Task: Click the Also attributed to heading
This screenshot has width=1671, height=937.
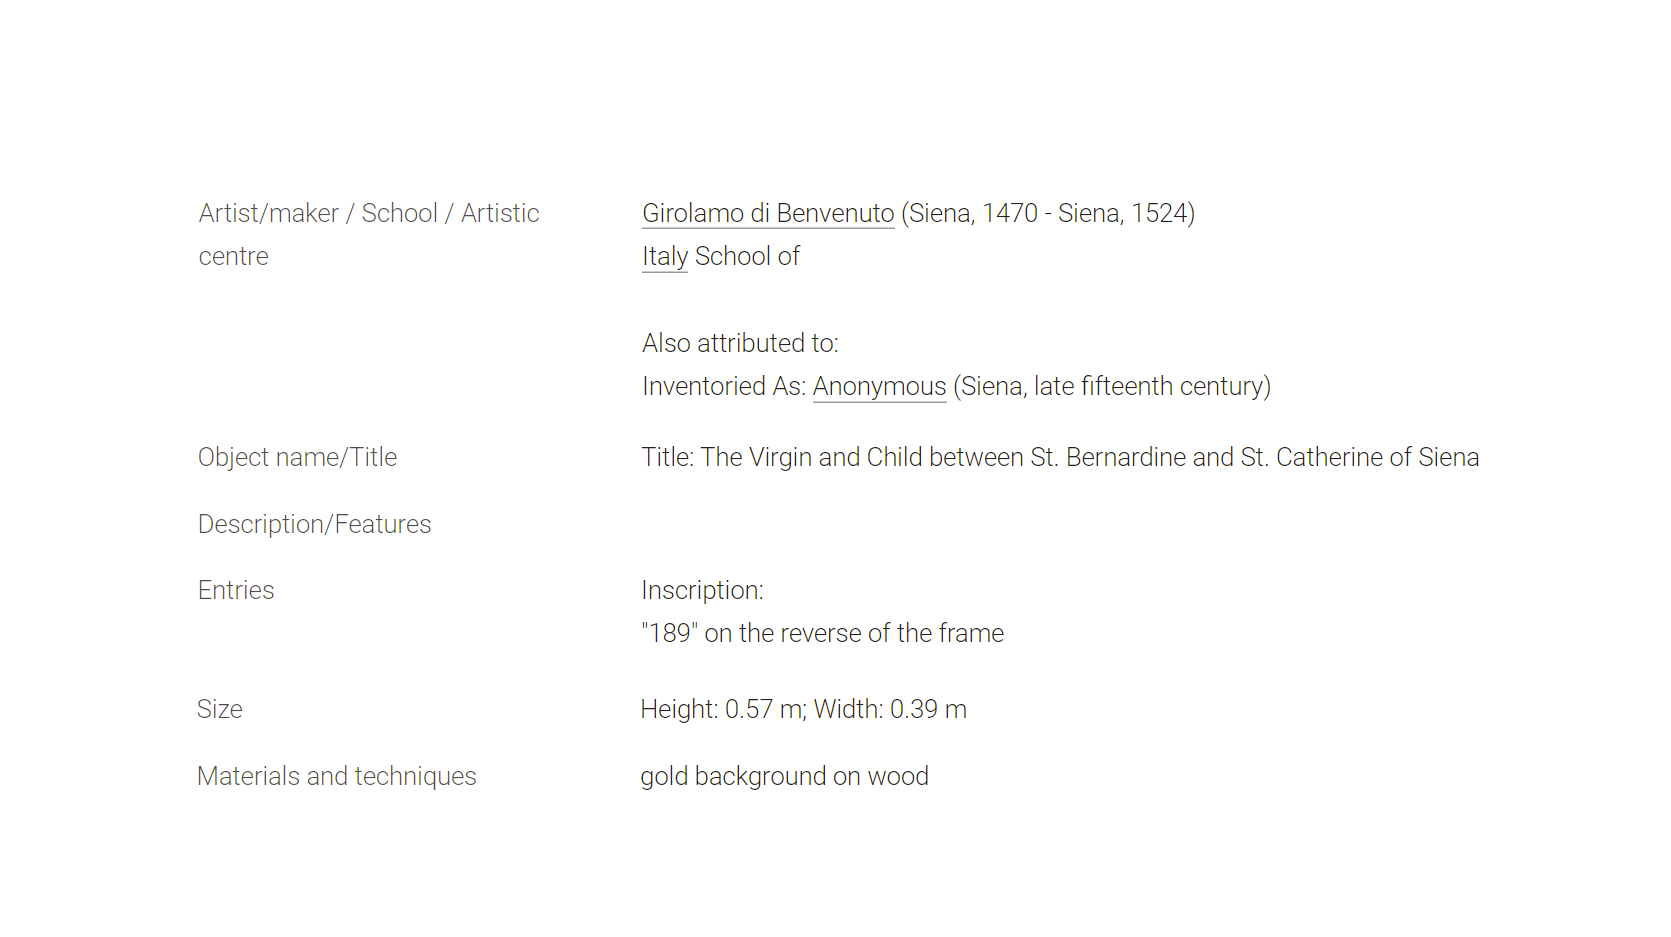Action: click(740, 343)
